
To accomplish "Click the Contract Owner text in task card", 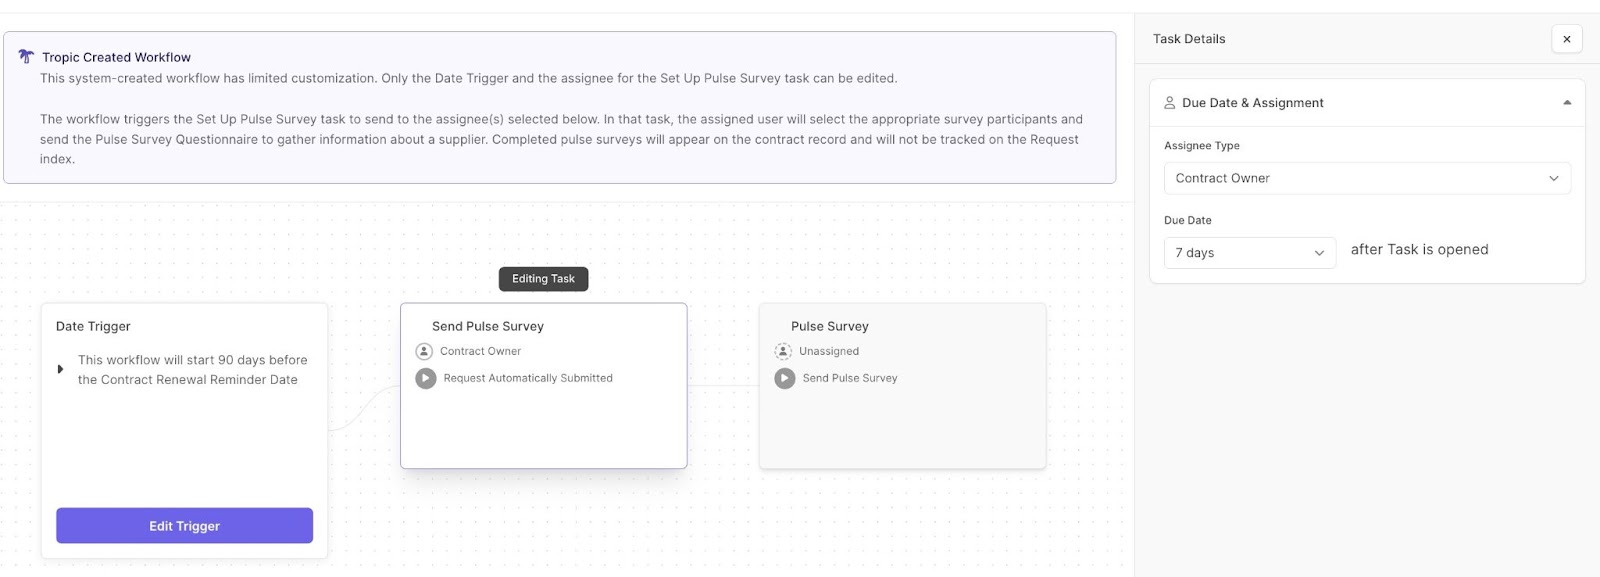I will pos(480,351).
